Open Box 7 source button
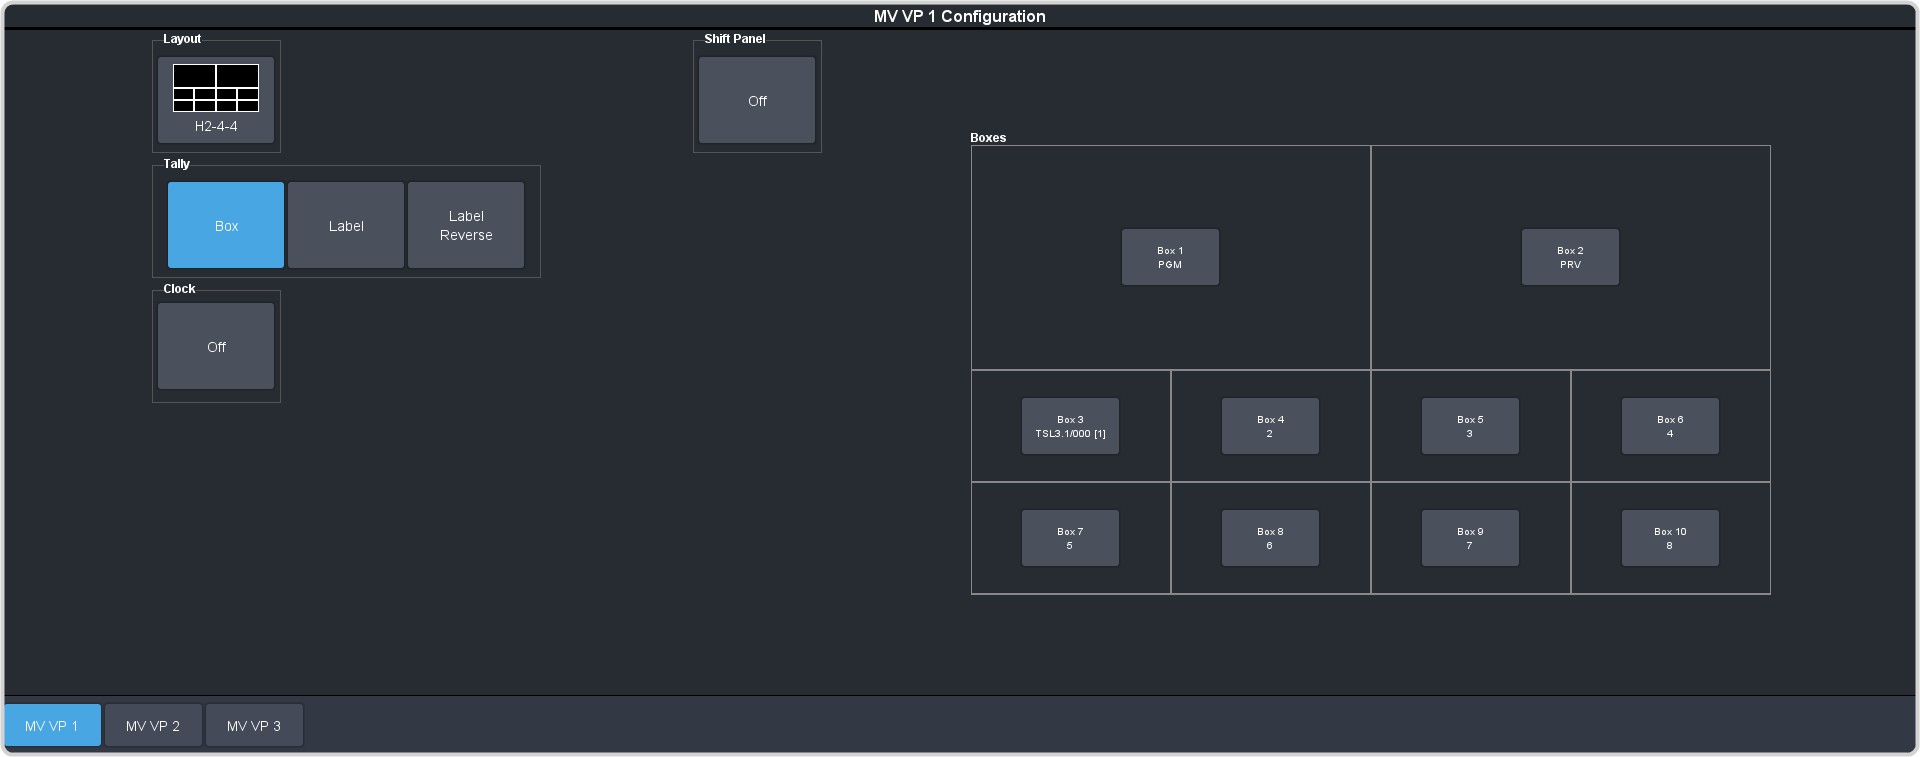 (x=1070, y=538)
